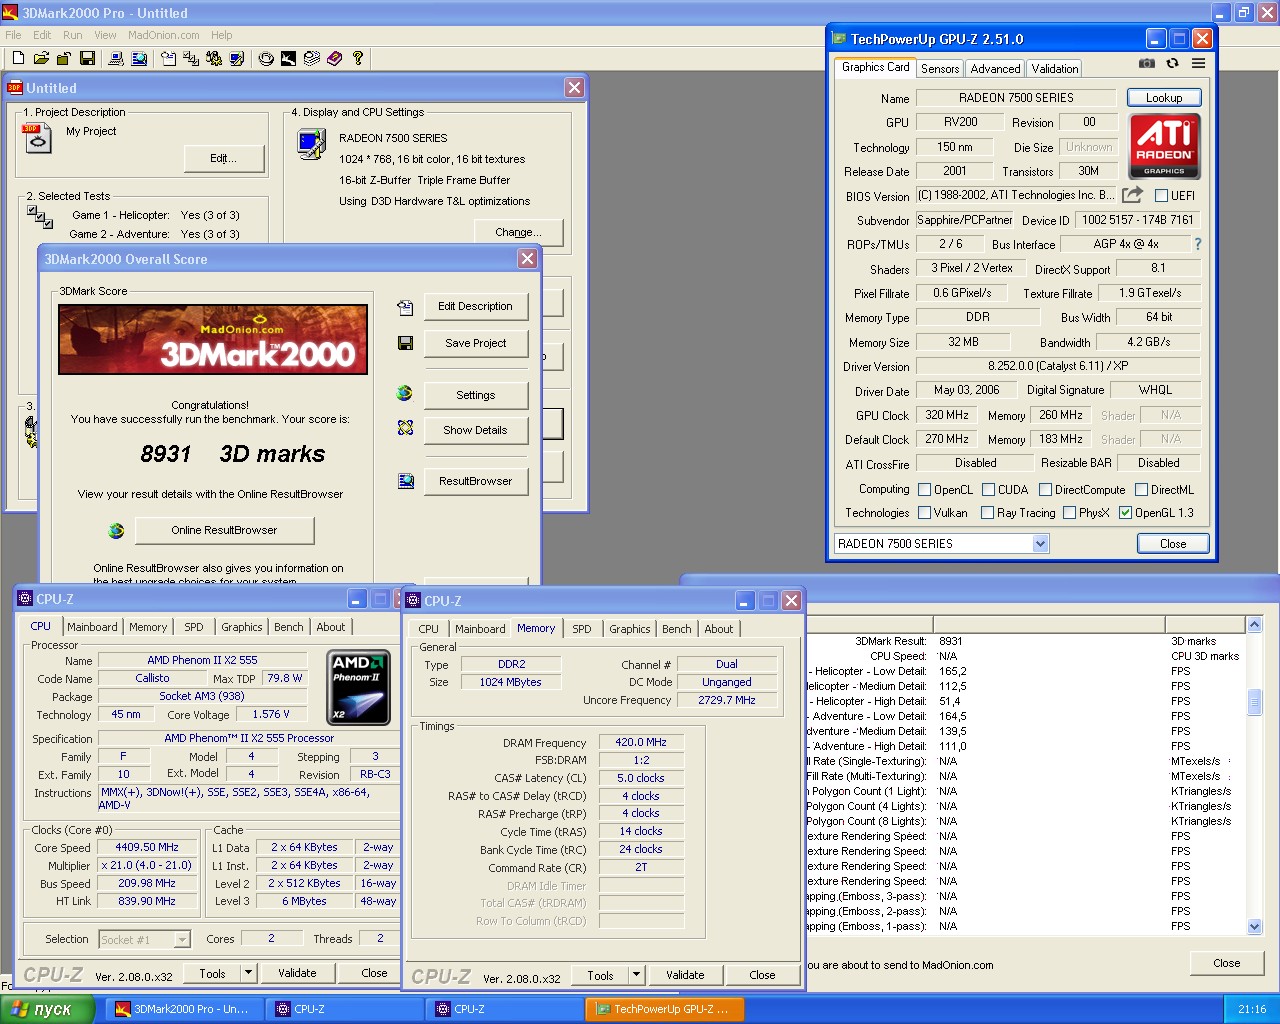Click the AMD Phenom II logo in CPU-Z

click(x=359, y=687)
